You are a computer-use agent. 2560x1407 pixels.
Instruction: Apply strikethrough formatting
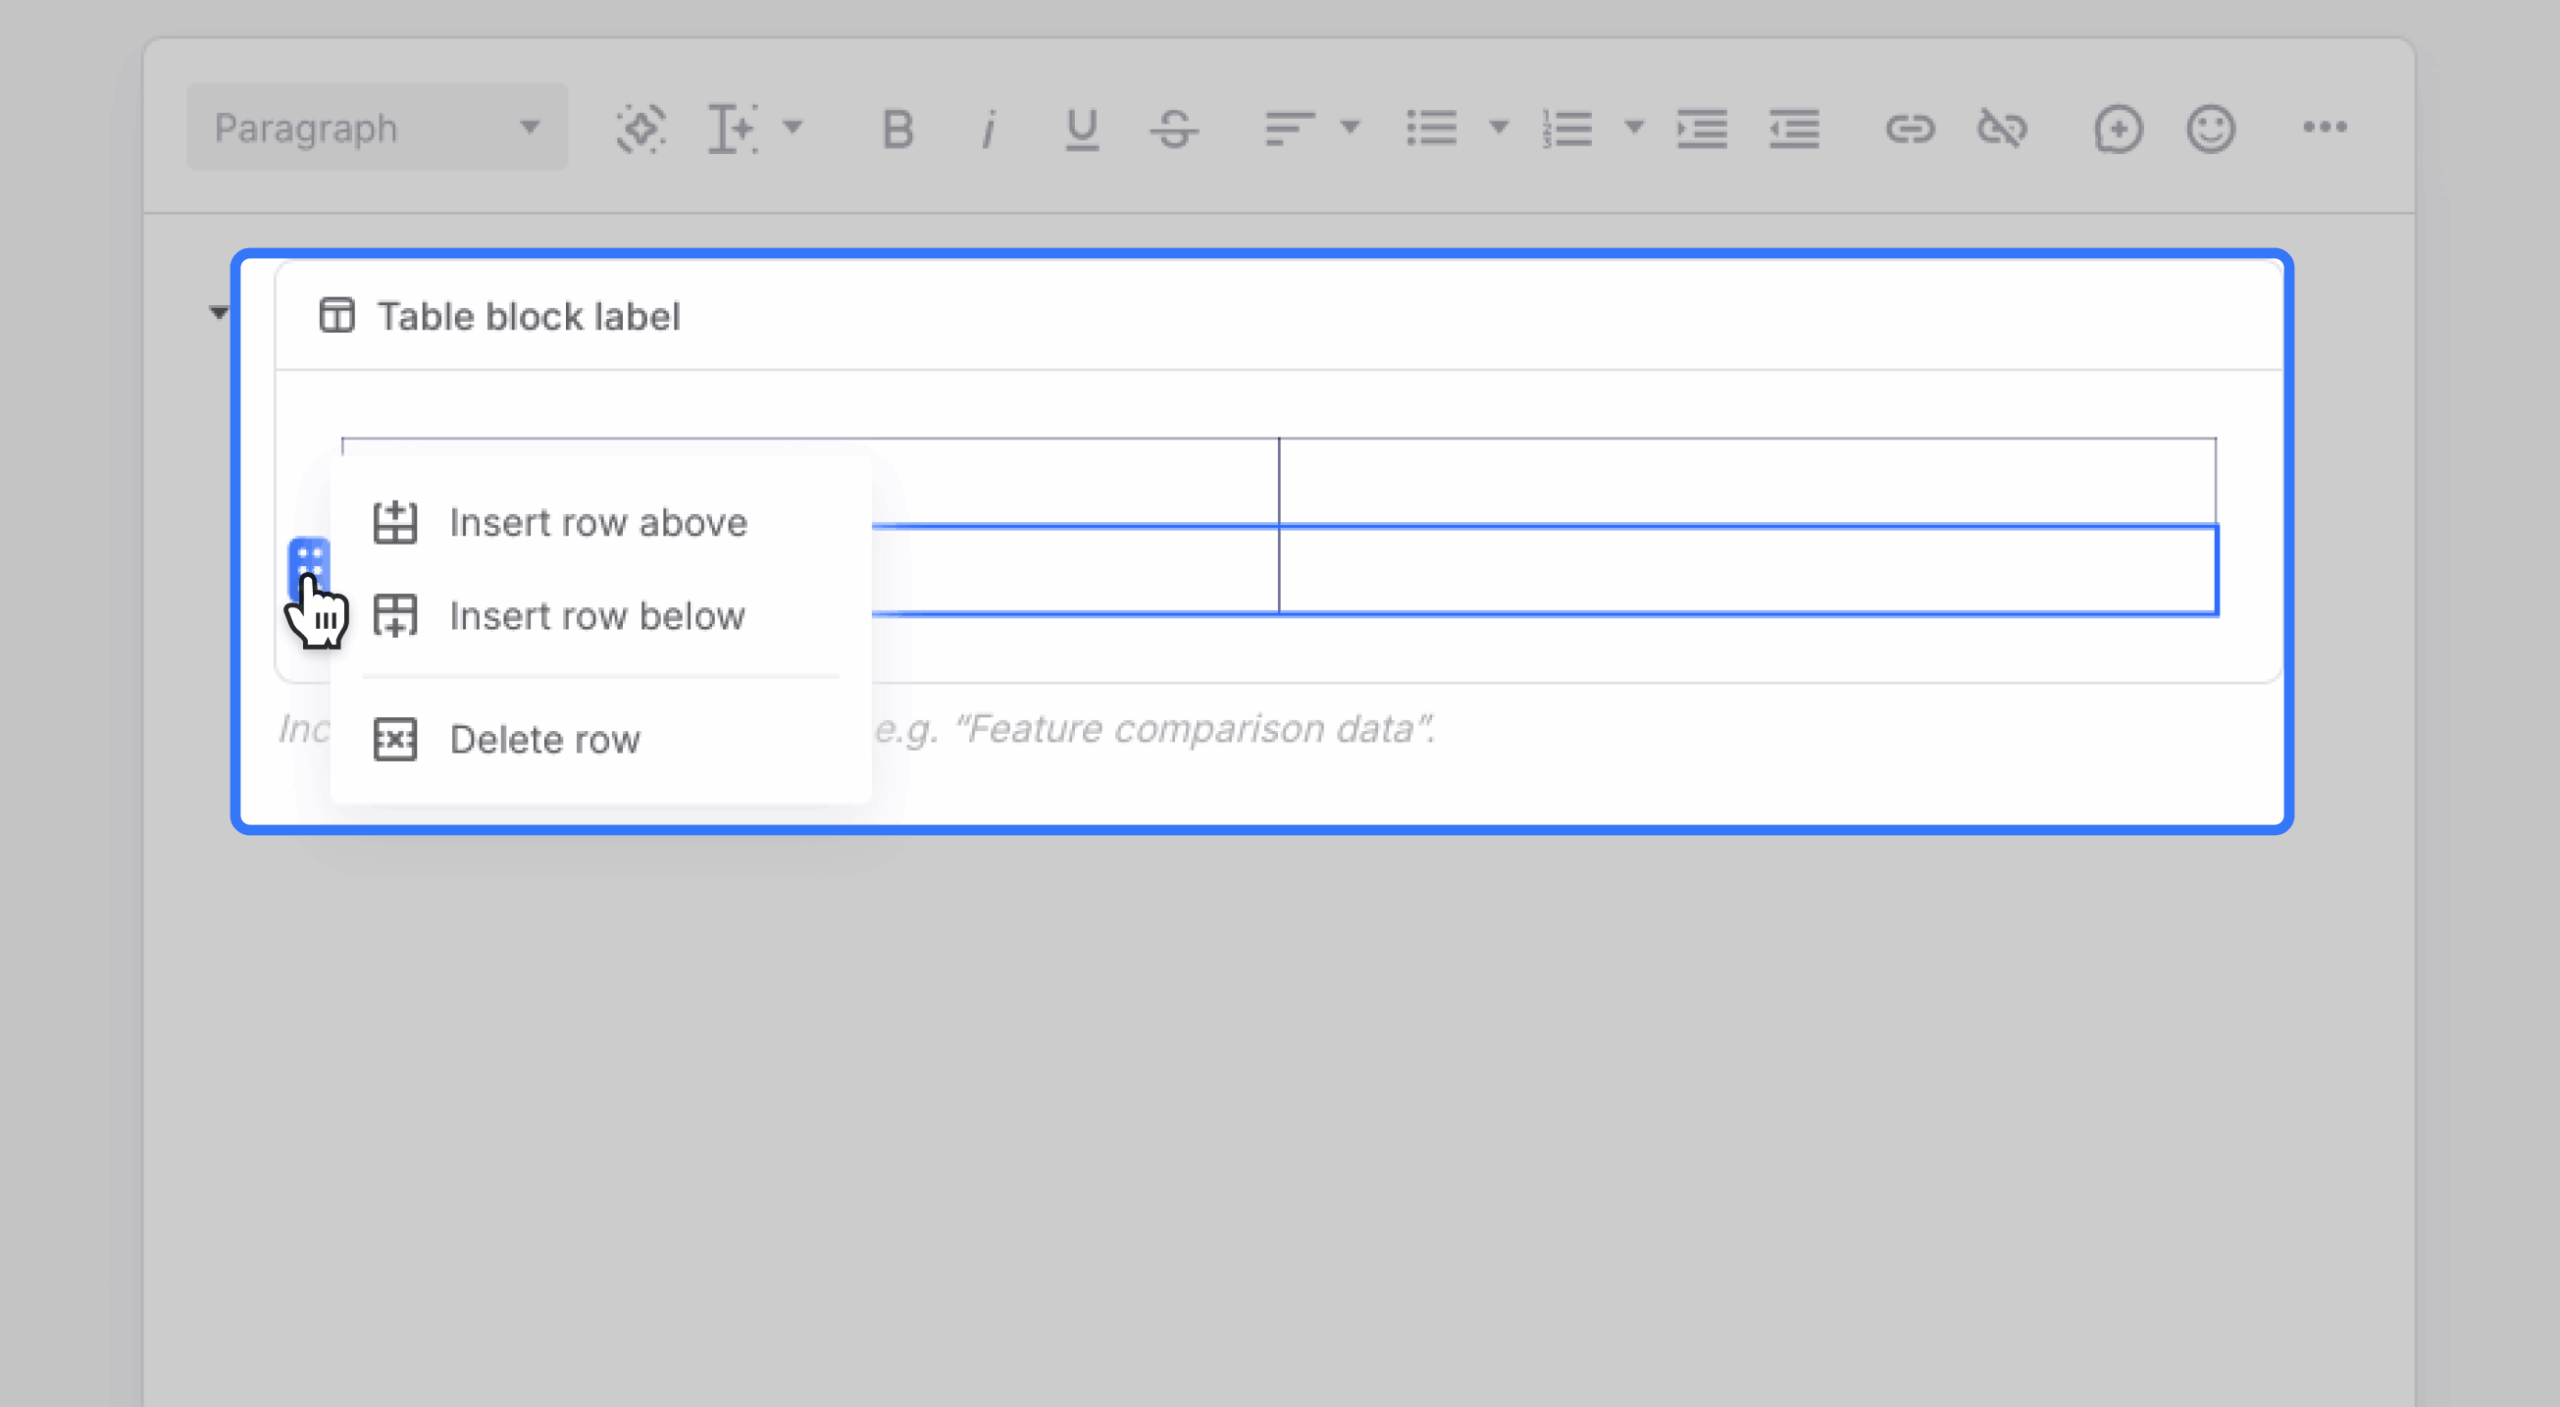1174,128
